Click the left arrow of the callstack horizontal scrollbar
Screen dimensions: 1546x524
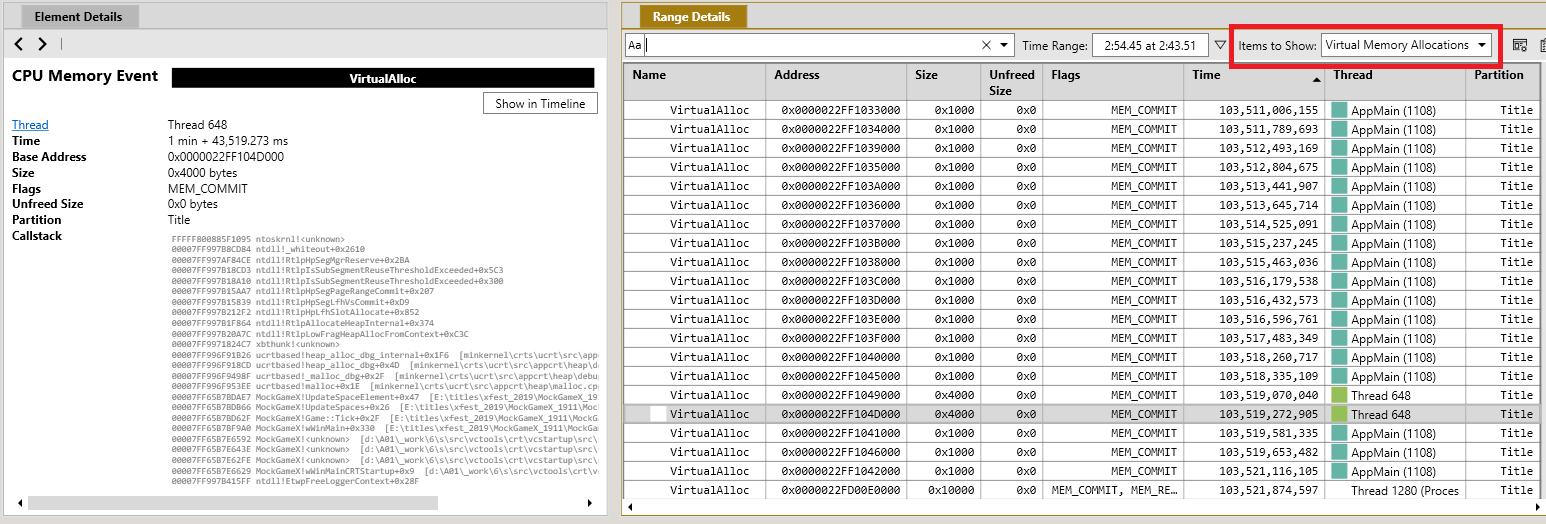19,503
